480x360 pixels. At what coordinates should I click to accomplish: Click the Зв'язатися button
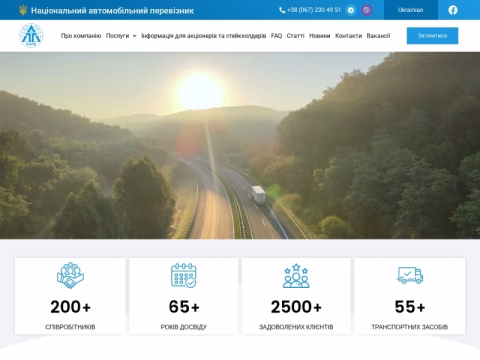click(x=432, y=36)
